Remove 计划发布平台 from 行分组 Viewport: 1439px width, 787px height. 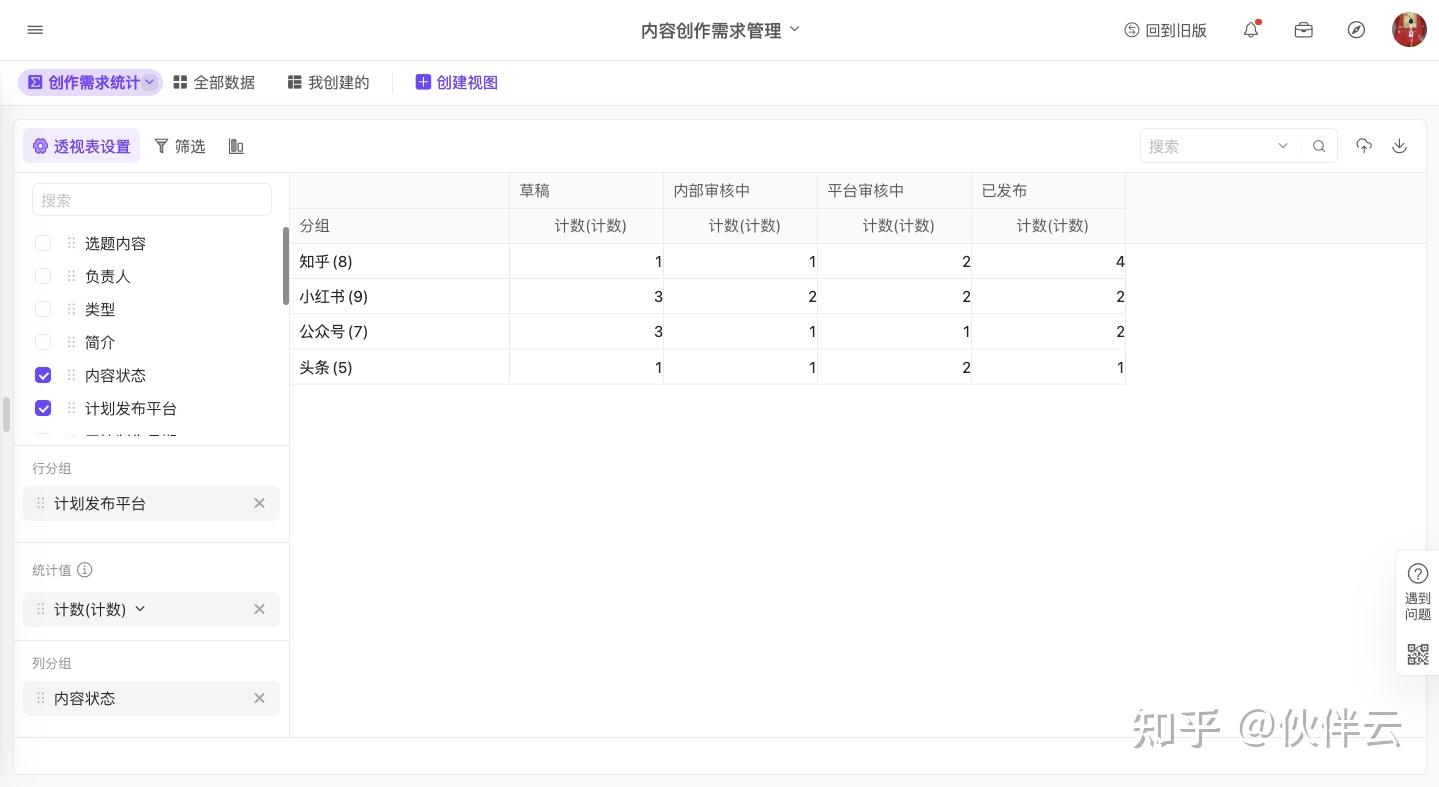(x=259, y=503)
